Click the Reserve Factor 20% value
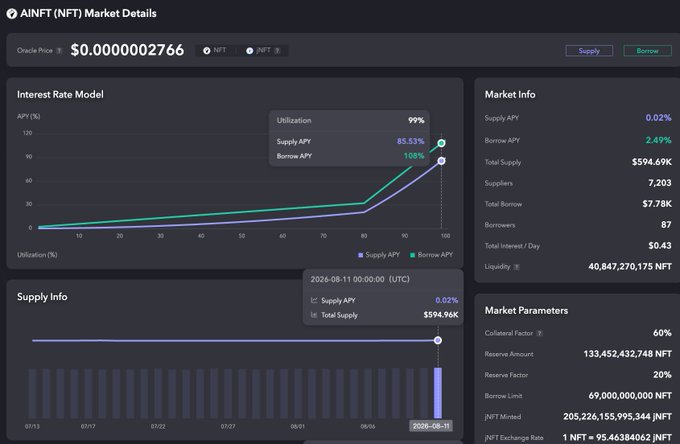680x444 pixels. point(662,375)
